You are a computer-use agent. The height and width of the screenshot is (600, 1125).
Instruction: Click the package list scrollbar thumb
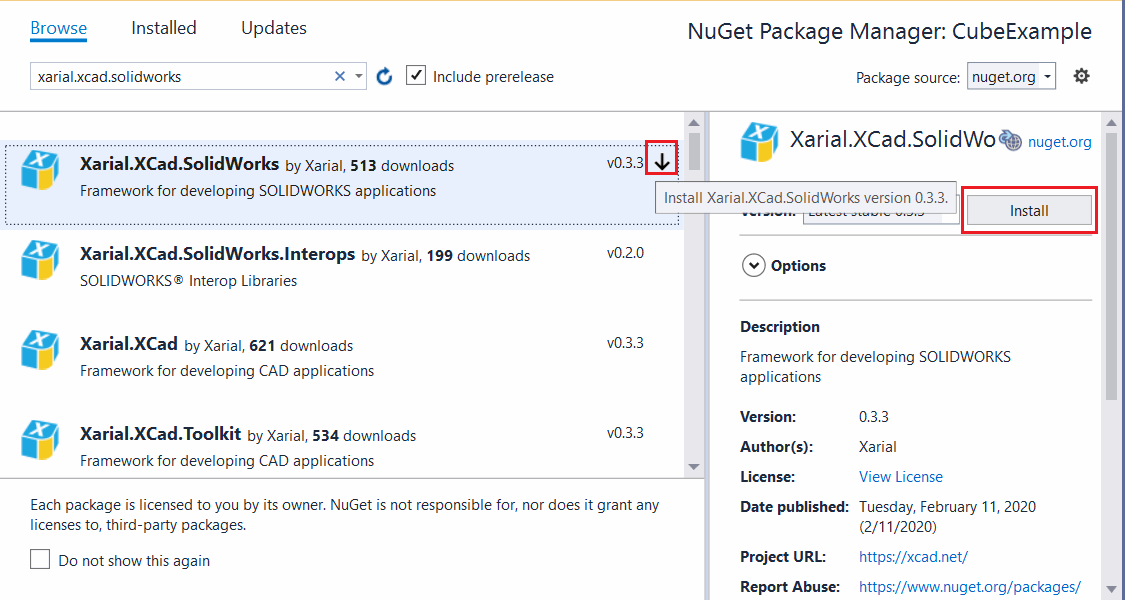point(694,150)
